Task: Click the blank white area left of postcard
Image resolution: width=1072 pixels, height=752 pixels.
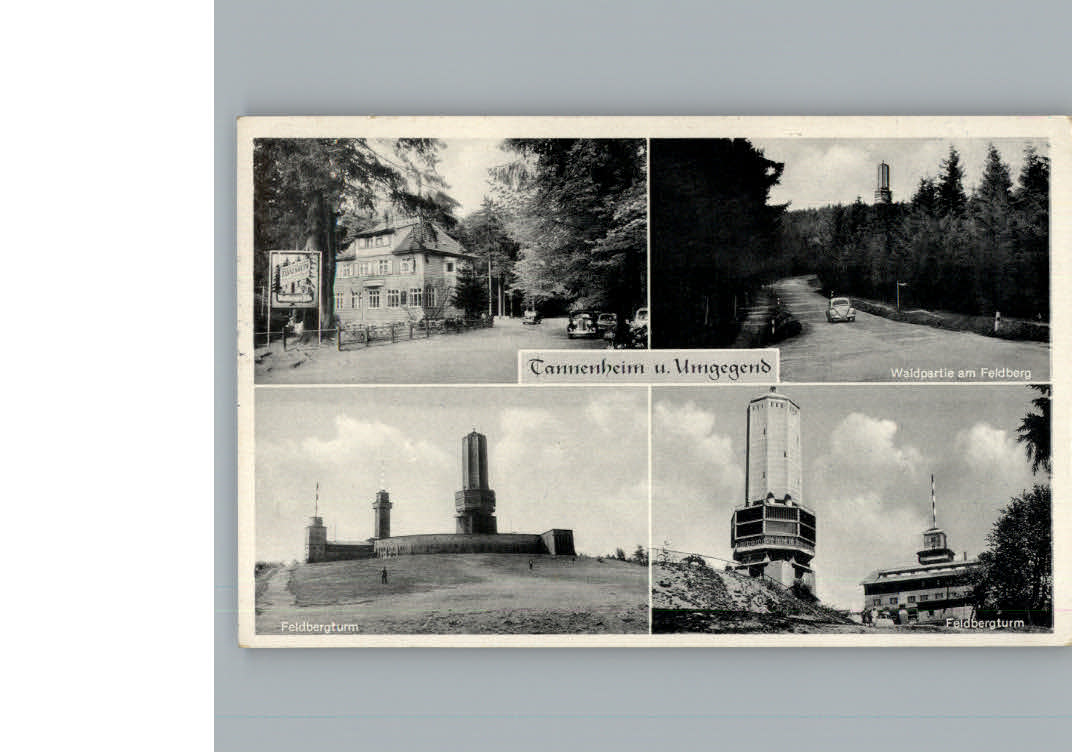Action: point(106,376)
